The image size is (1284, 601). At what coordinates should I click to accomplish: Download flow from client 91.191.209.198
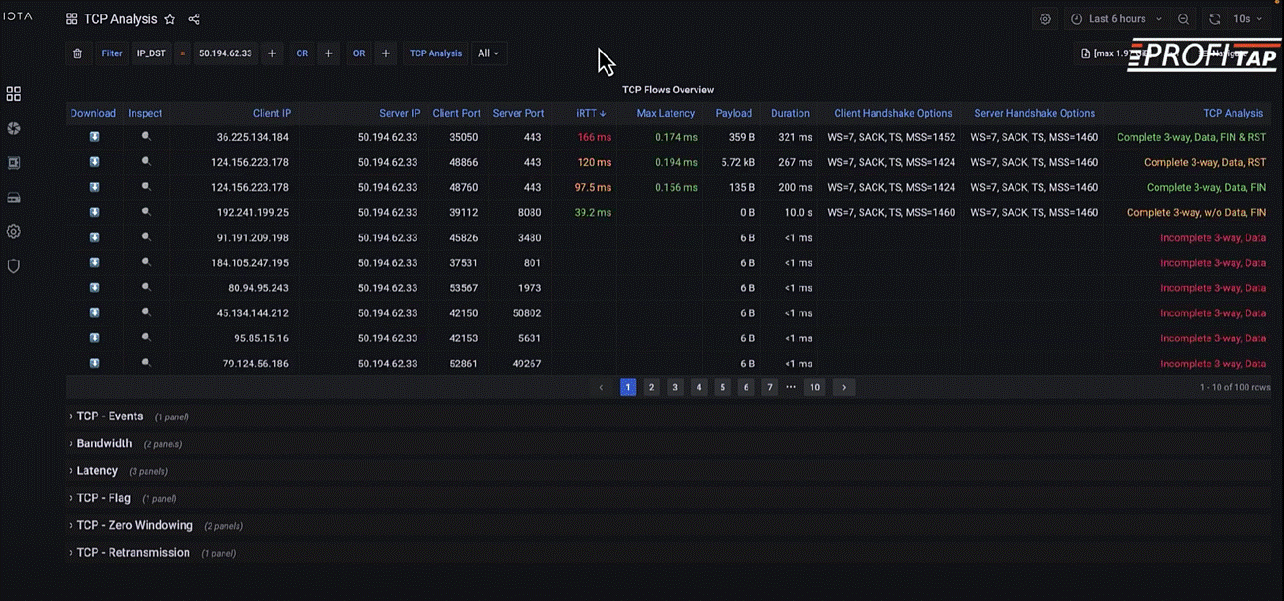point(94,237)
